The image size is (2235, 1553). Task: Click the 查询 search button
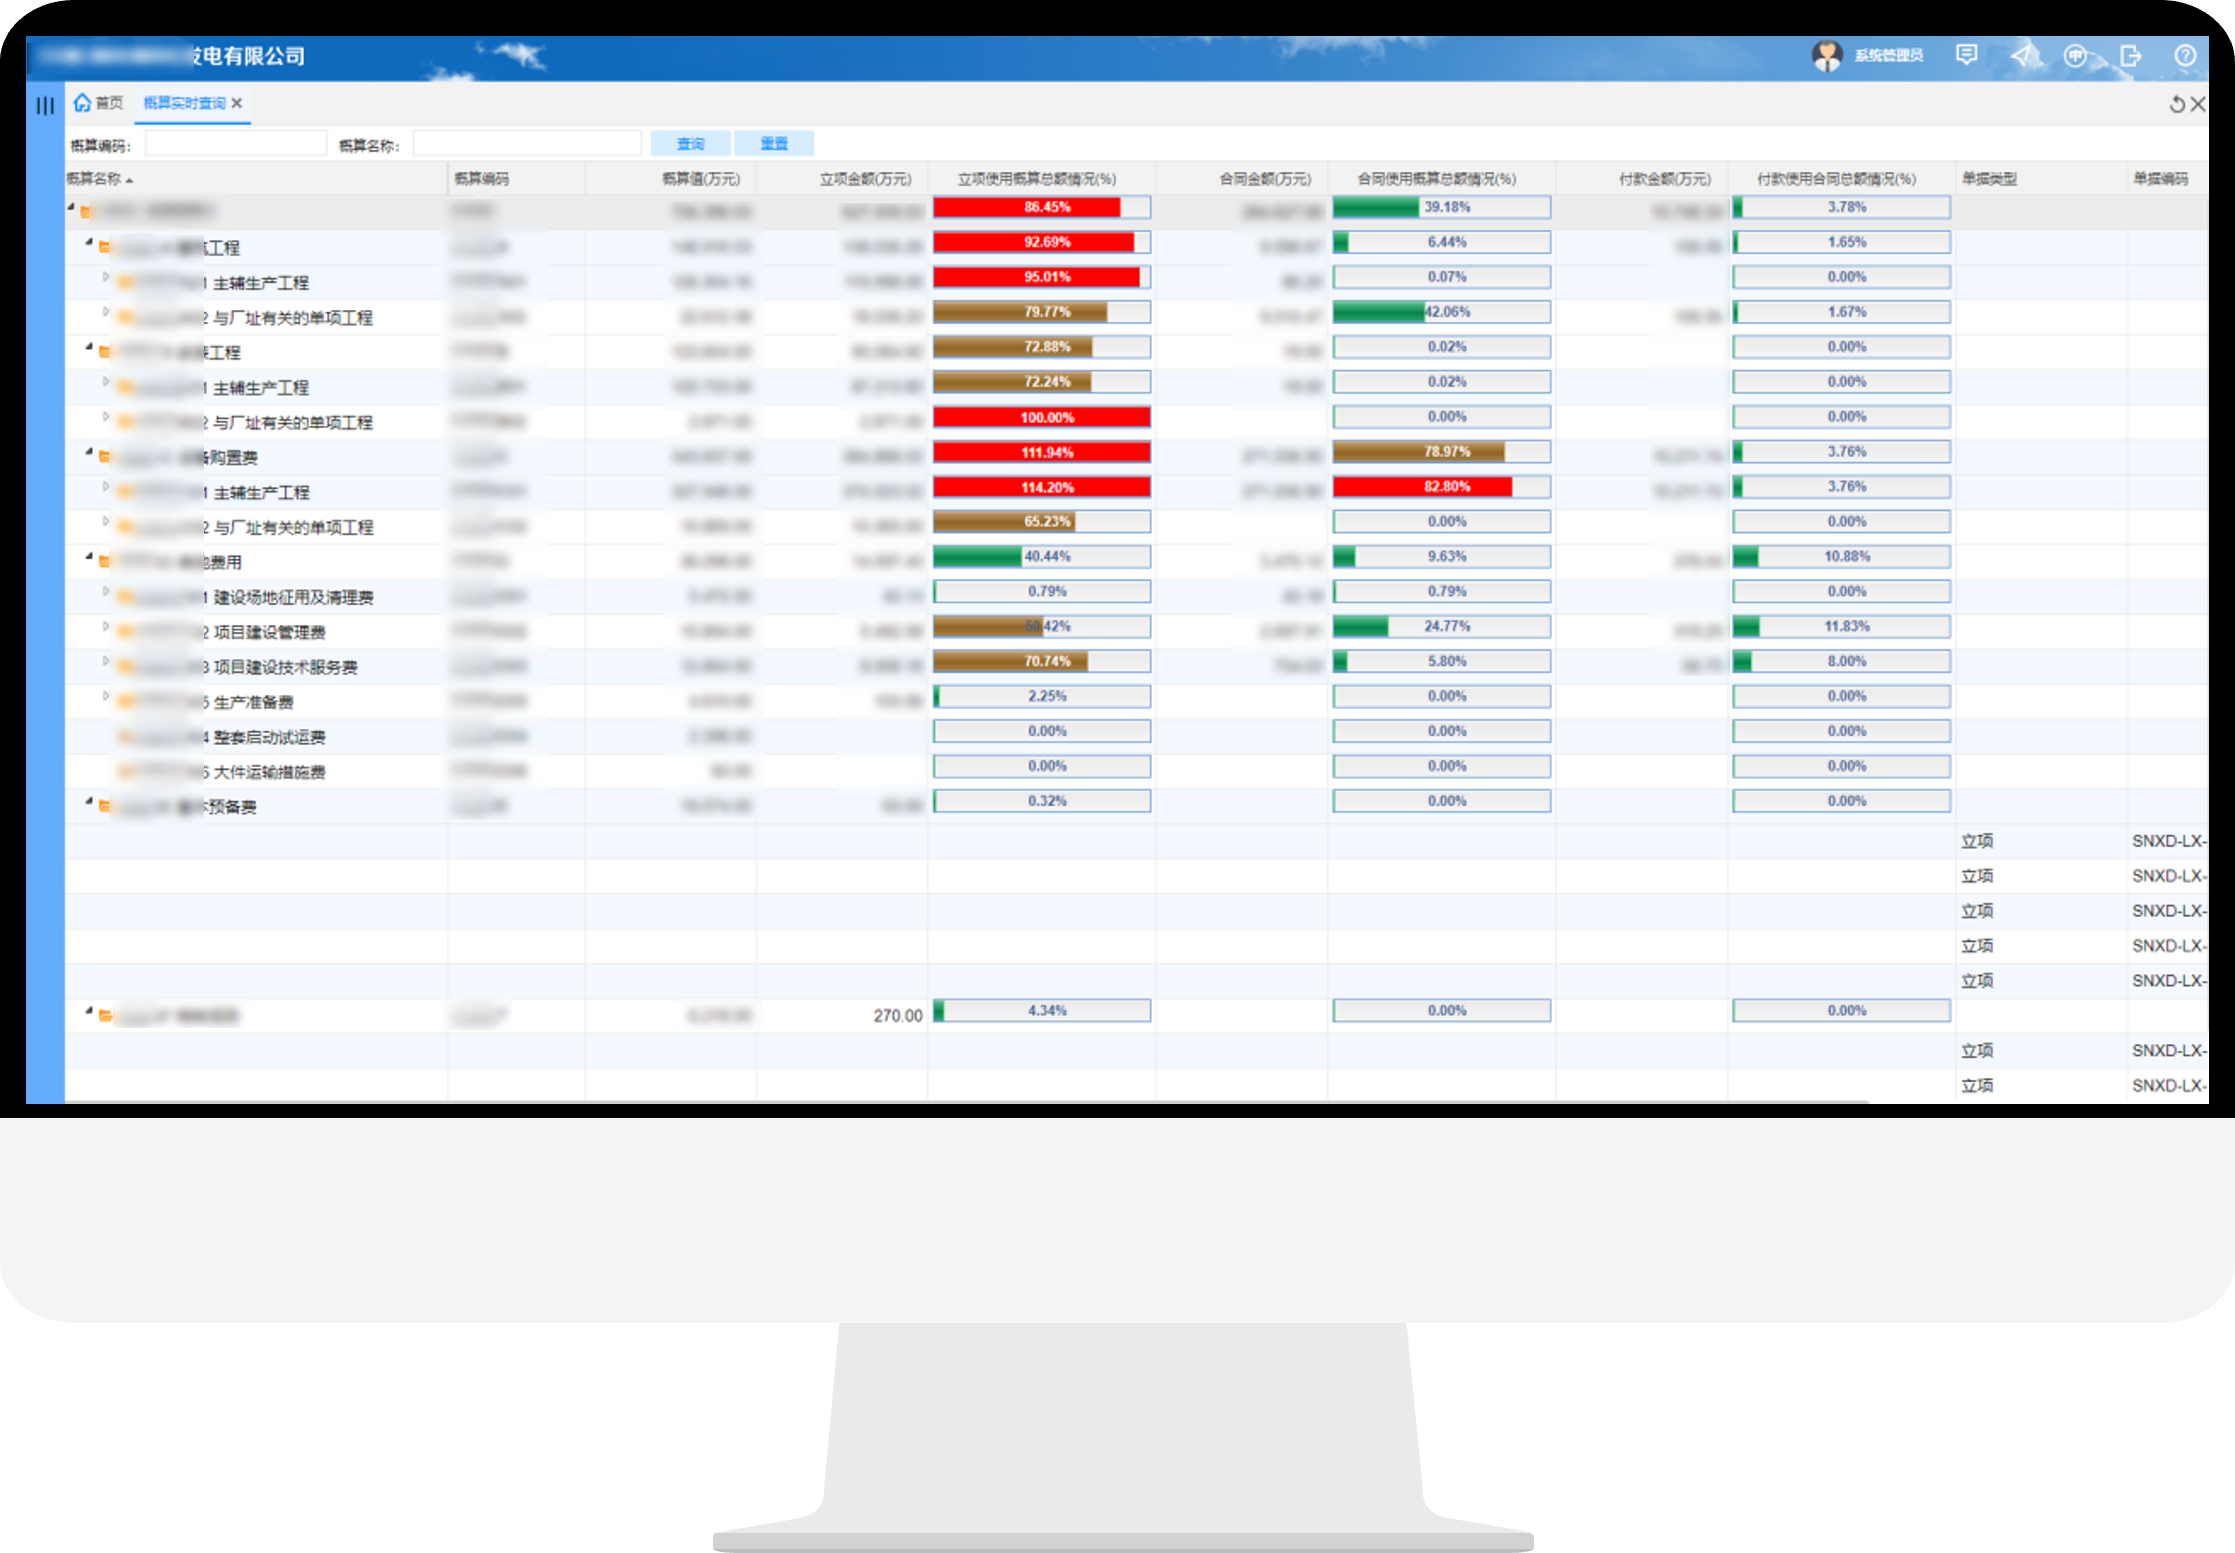click(x=690, y=144)
